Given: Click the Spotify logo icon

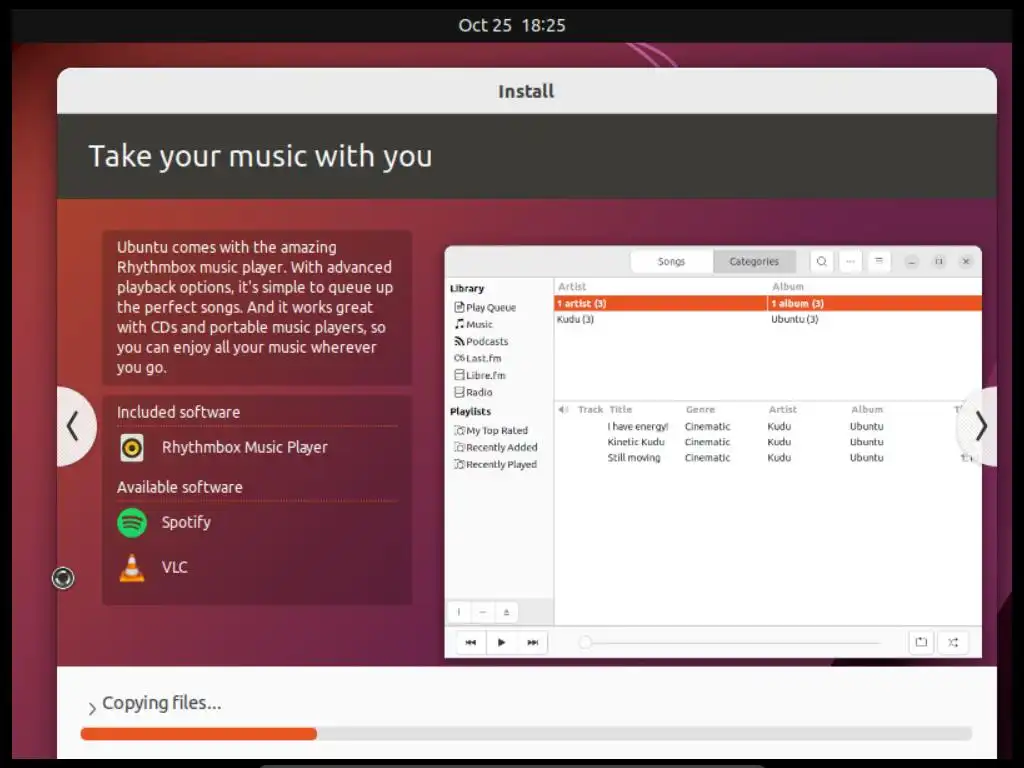Looking at the screenshot, I should [x=132, y=522].
